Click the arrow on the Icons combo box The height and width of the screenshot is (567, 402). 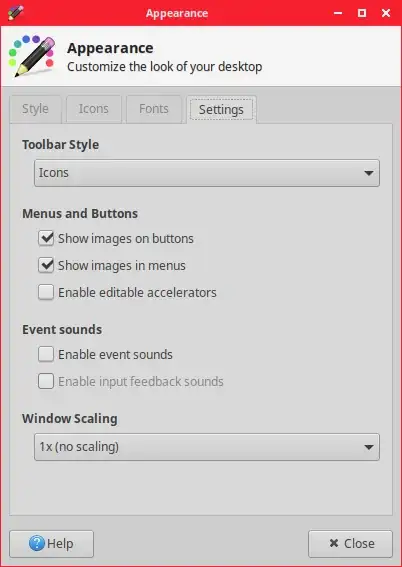369,173
